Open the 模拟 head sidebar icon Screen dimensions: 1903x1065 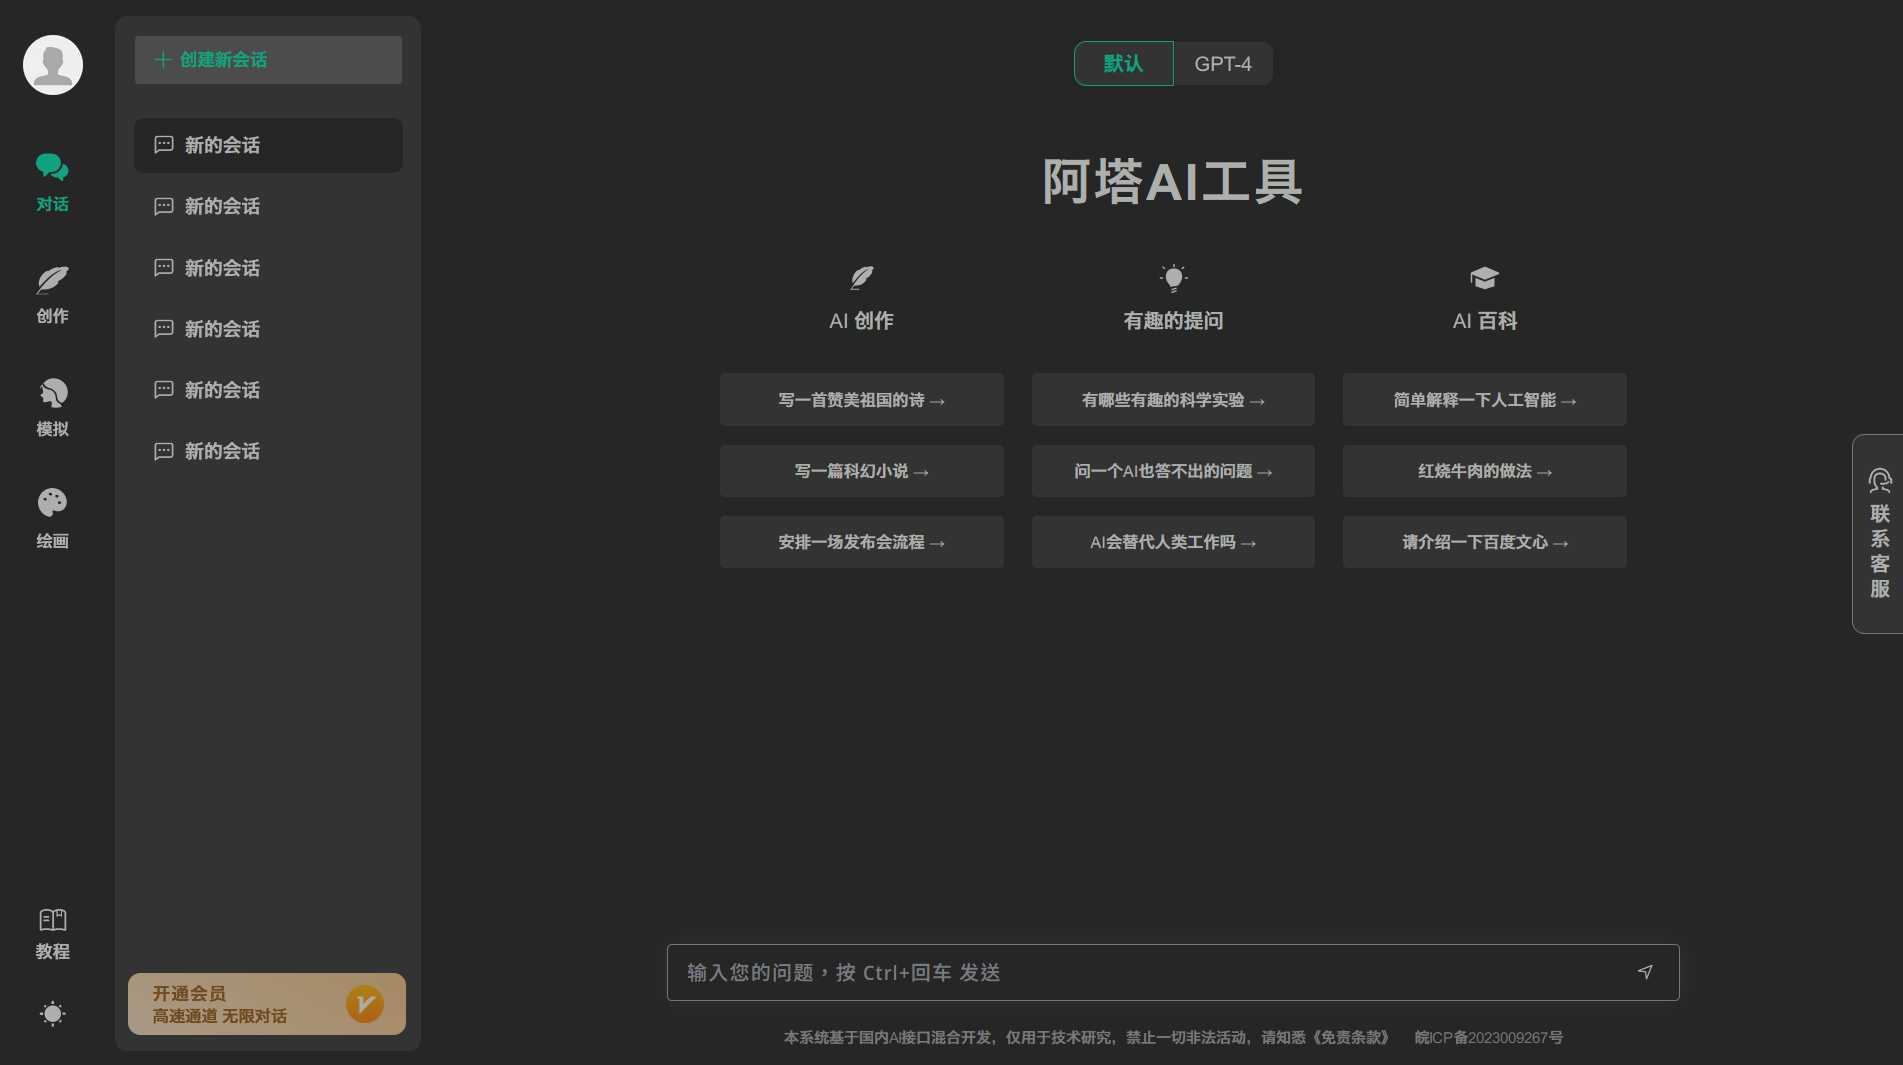click(x=52, y=393)
